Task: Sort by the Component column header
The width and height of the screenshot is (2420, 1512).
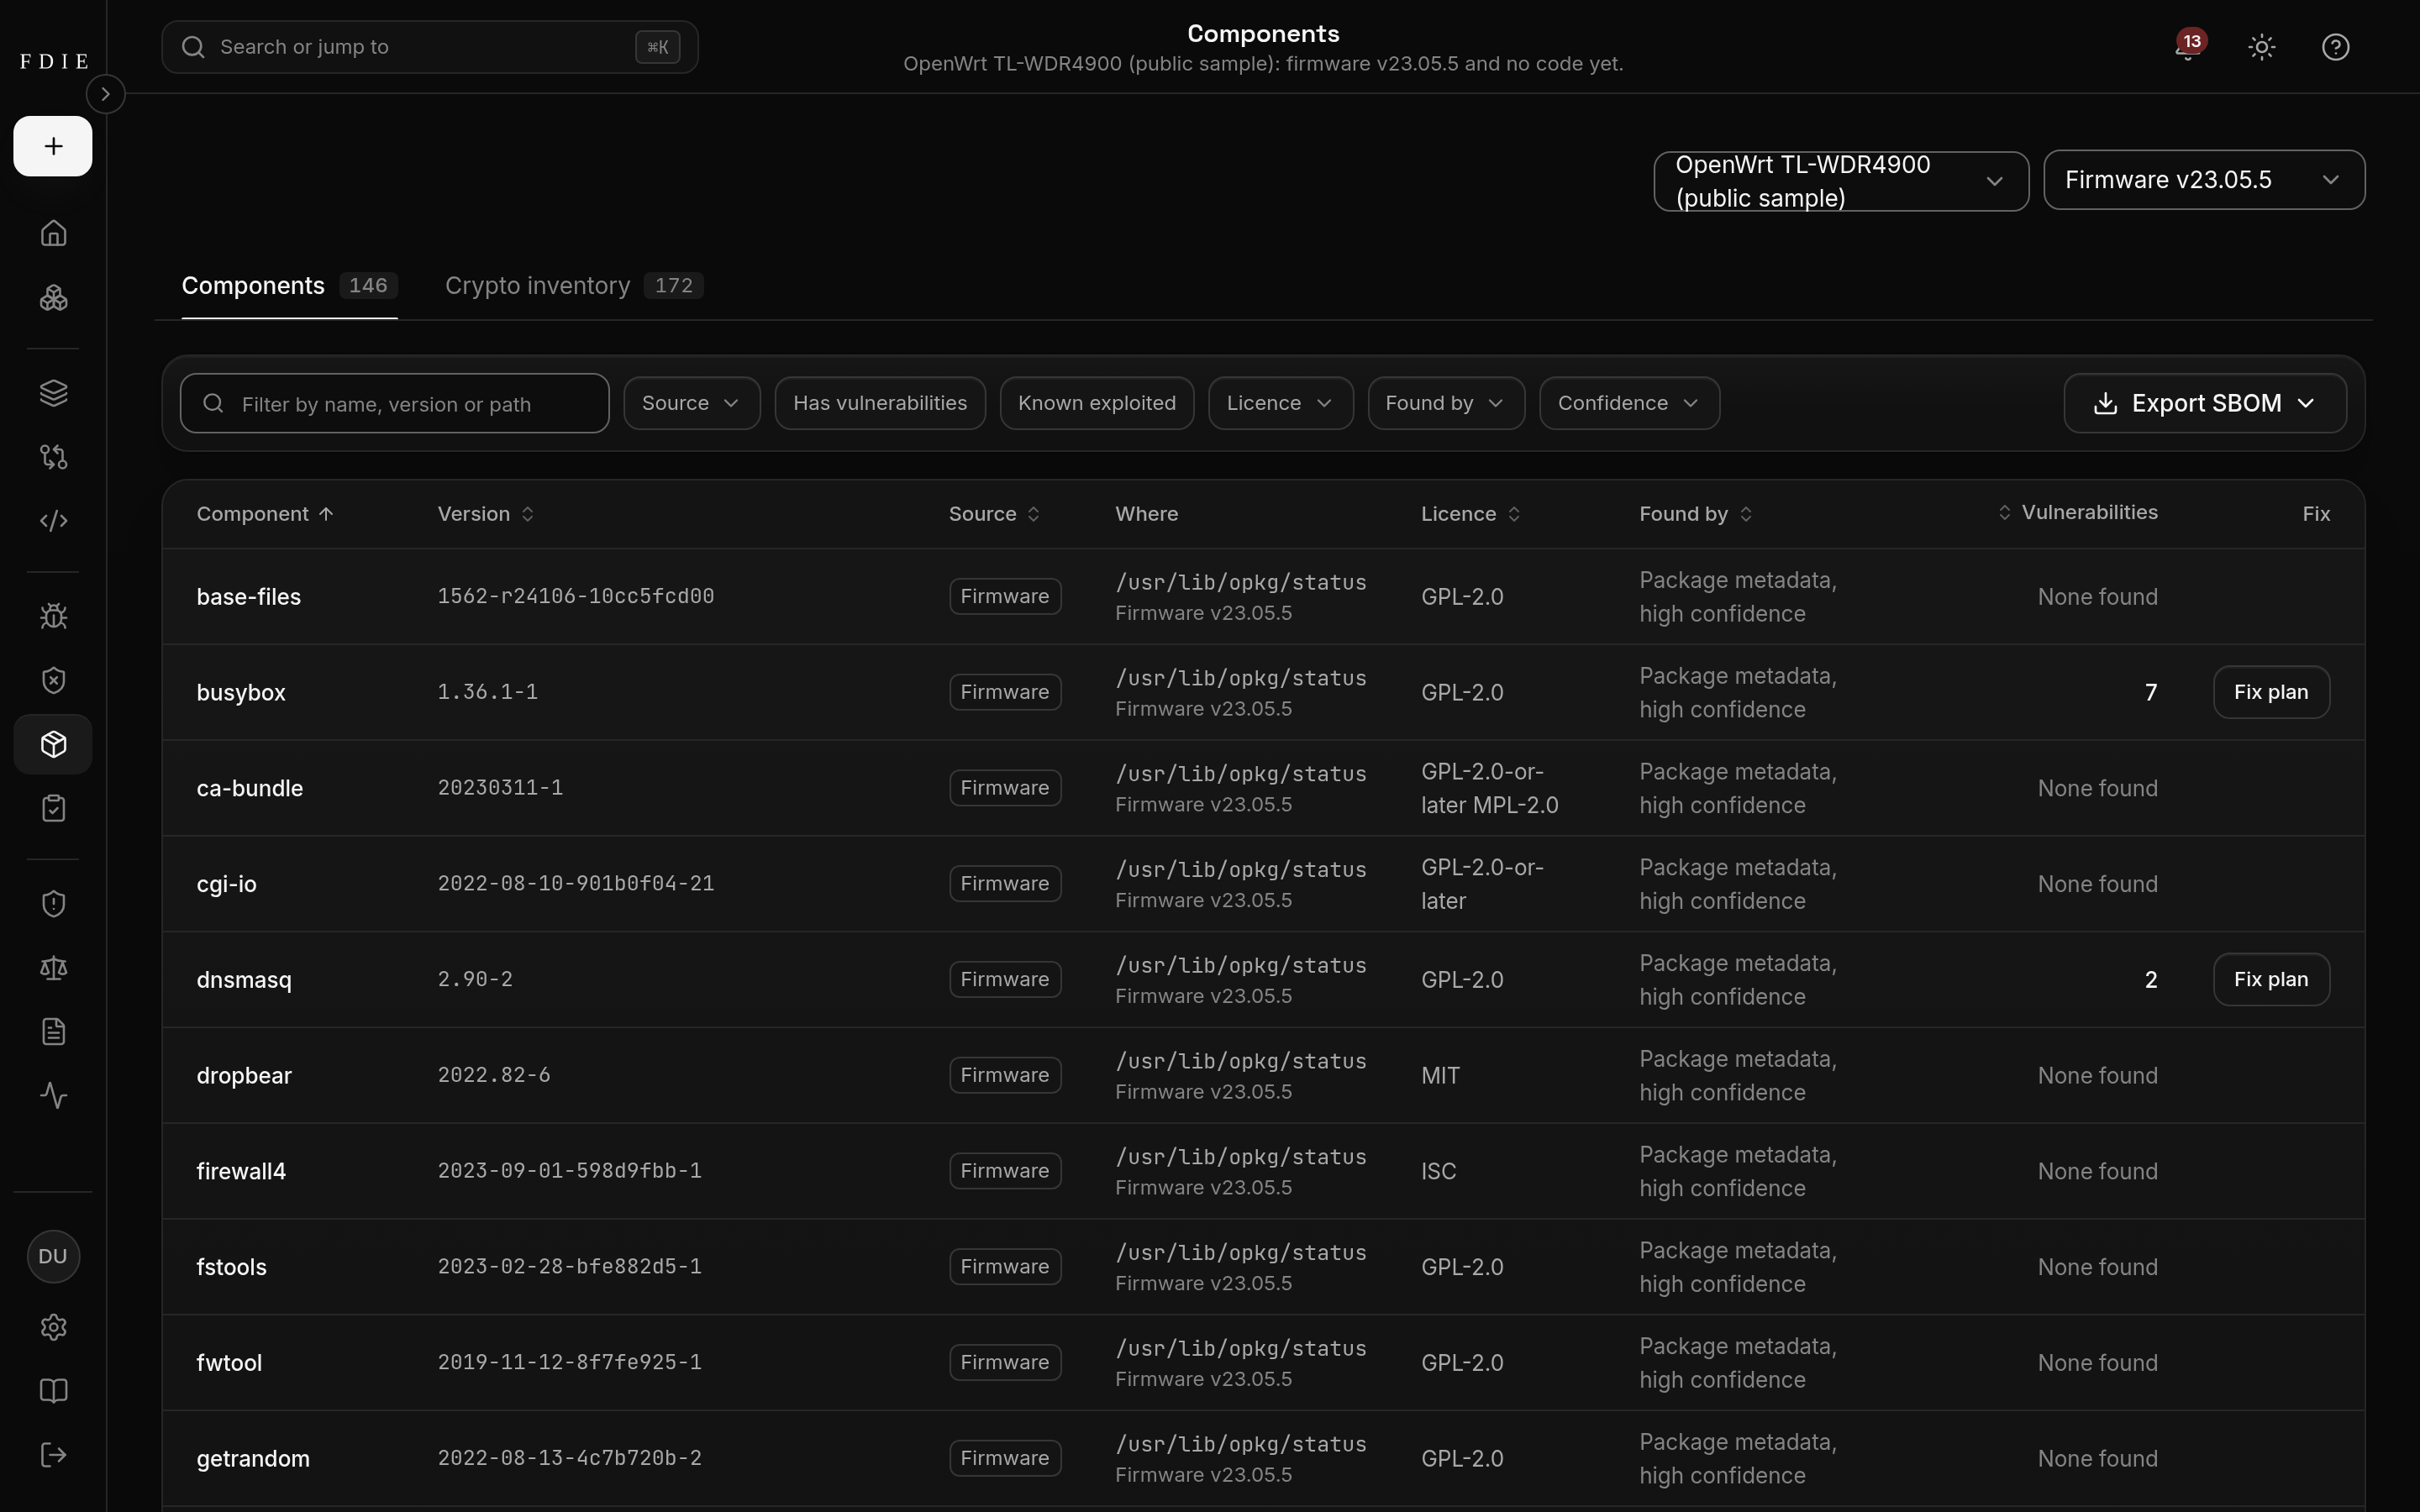Action: pyautogui.click(x=265, y=514)
